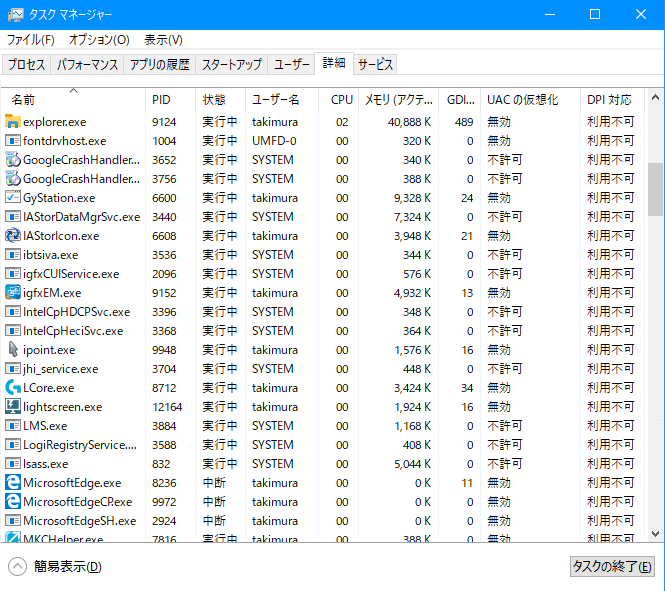The width and height of the screenshot is (665, 591).
Task: Select the 詳細 tab
Action: coord(334,64)
